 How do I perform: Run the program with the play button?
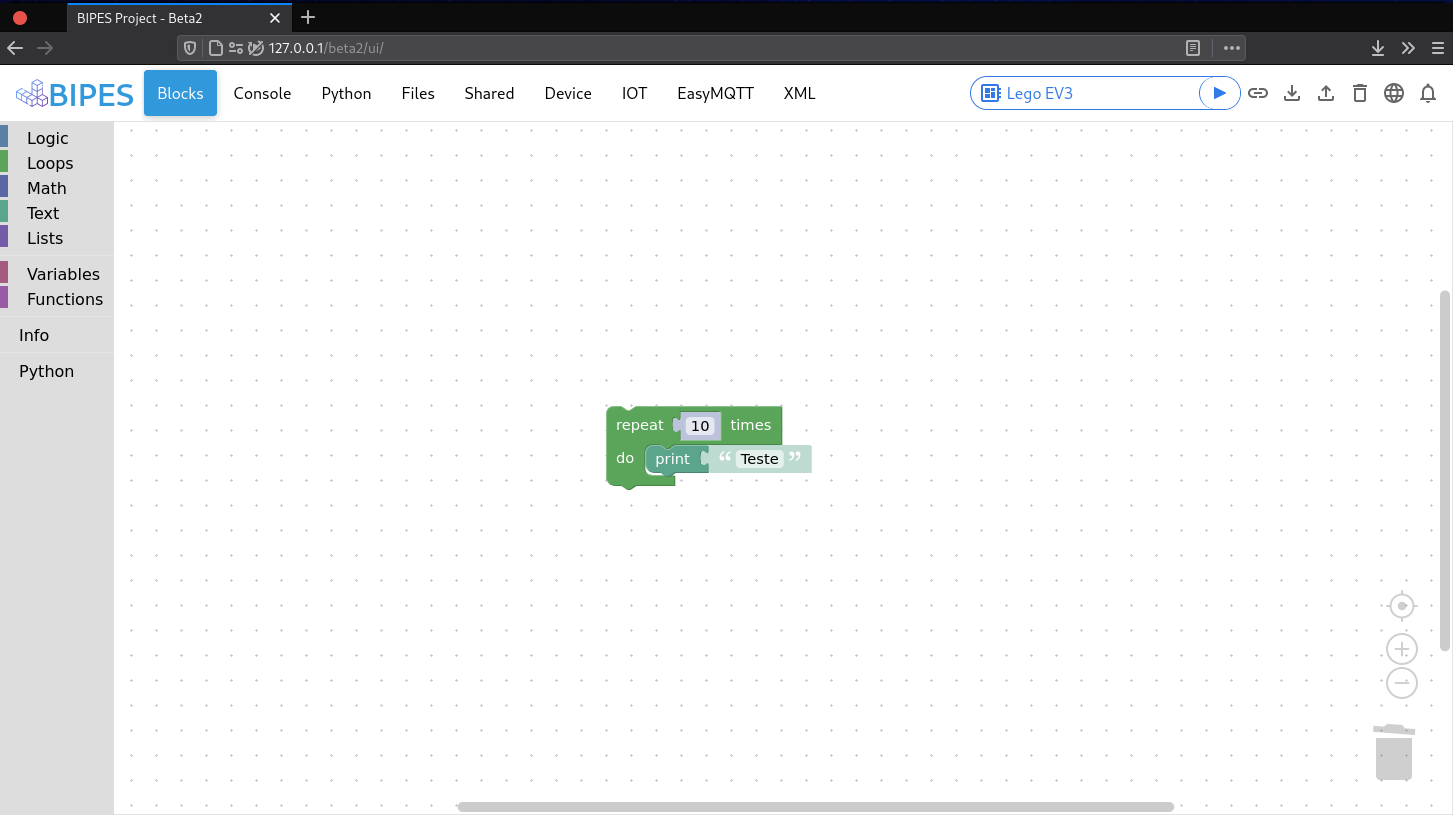point(1219,93)
